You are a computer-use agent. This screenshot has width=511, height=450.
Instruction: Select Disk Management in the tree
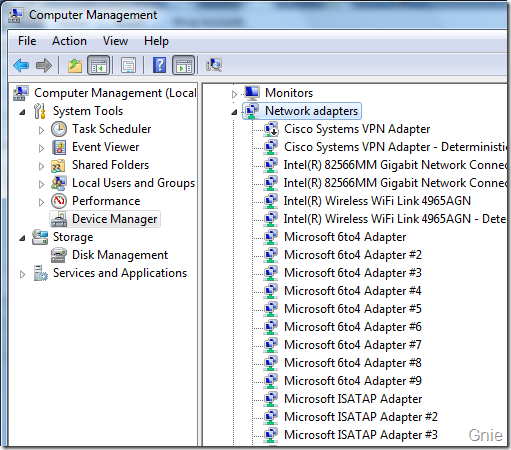(x=120, y=255)
